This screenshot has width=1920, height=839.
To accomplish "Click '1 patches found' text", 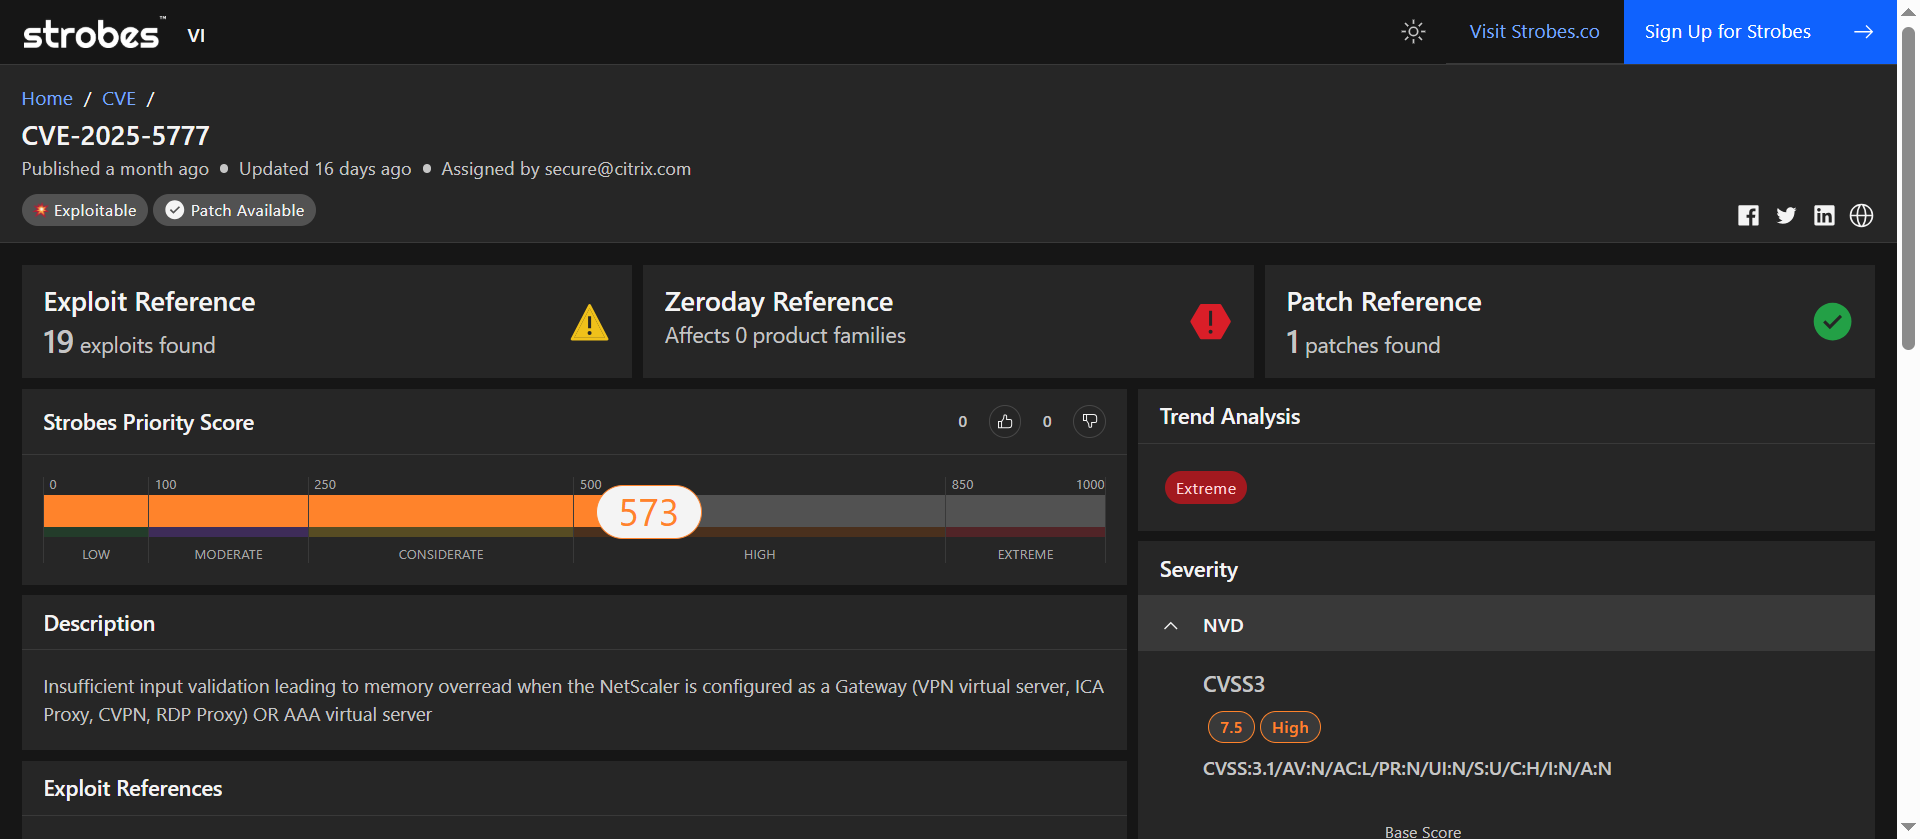I will click(1363, 343).
